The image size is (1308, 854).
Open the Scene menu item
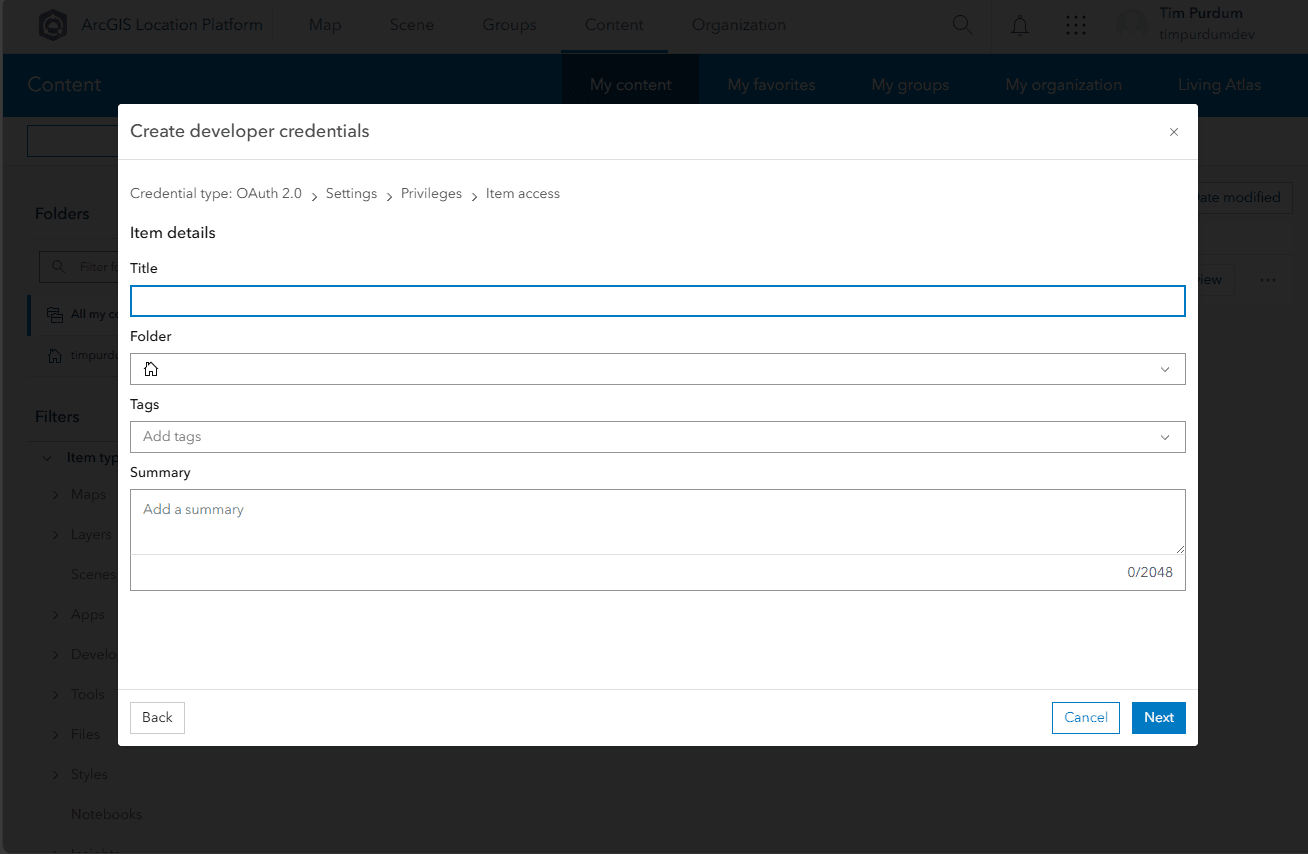[412, 25]
